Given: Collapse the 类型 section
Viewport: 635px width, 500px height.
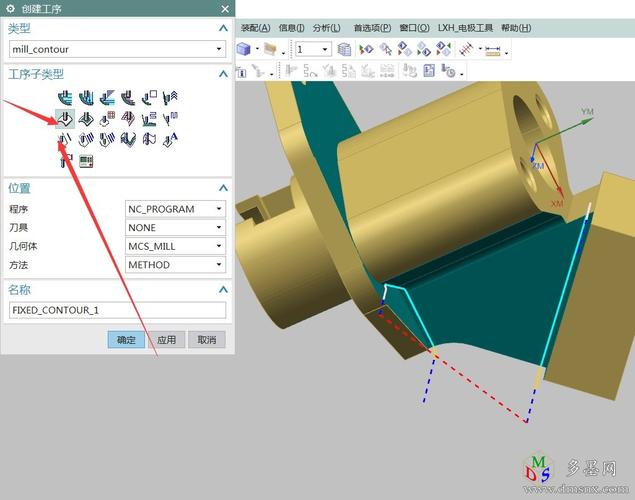Looking at the screenshot, I should 223,28.
